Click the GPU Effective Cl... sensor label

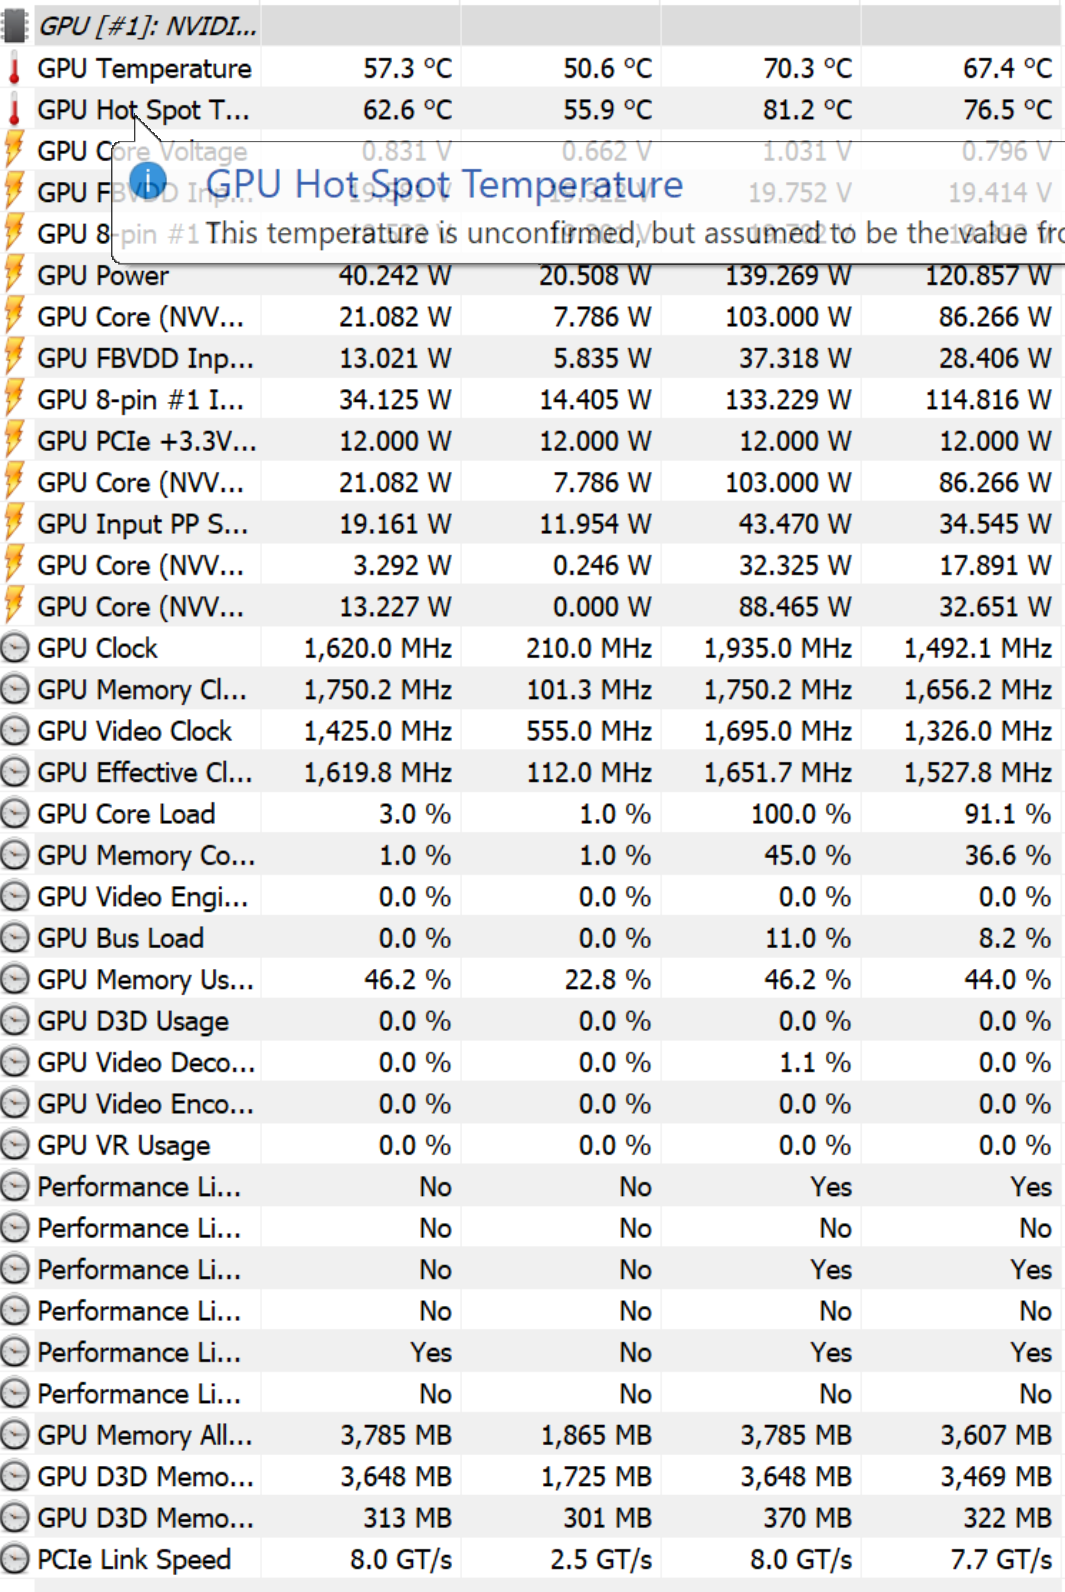(145, 773)
